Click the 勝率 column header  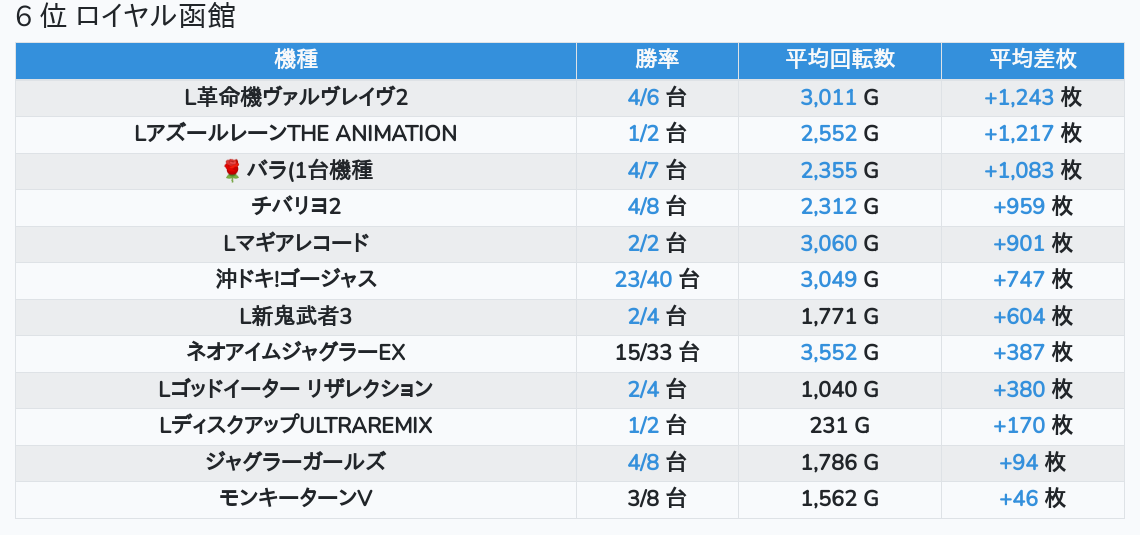(657, 60)
